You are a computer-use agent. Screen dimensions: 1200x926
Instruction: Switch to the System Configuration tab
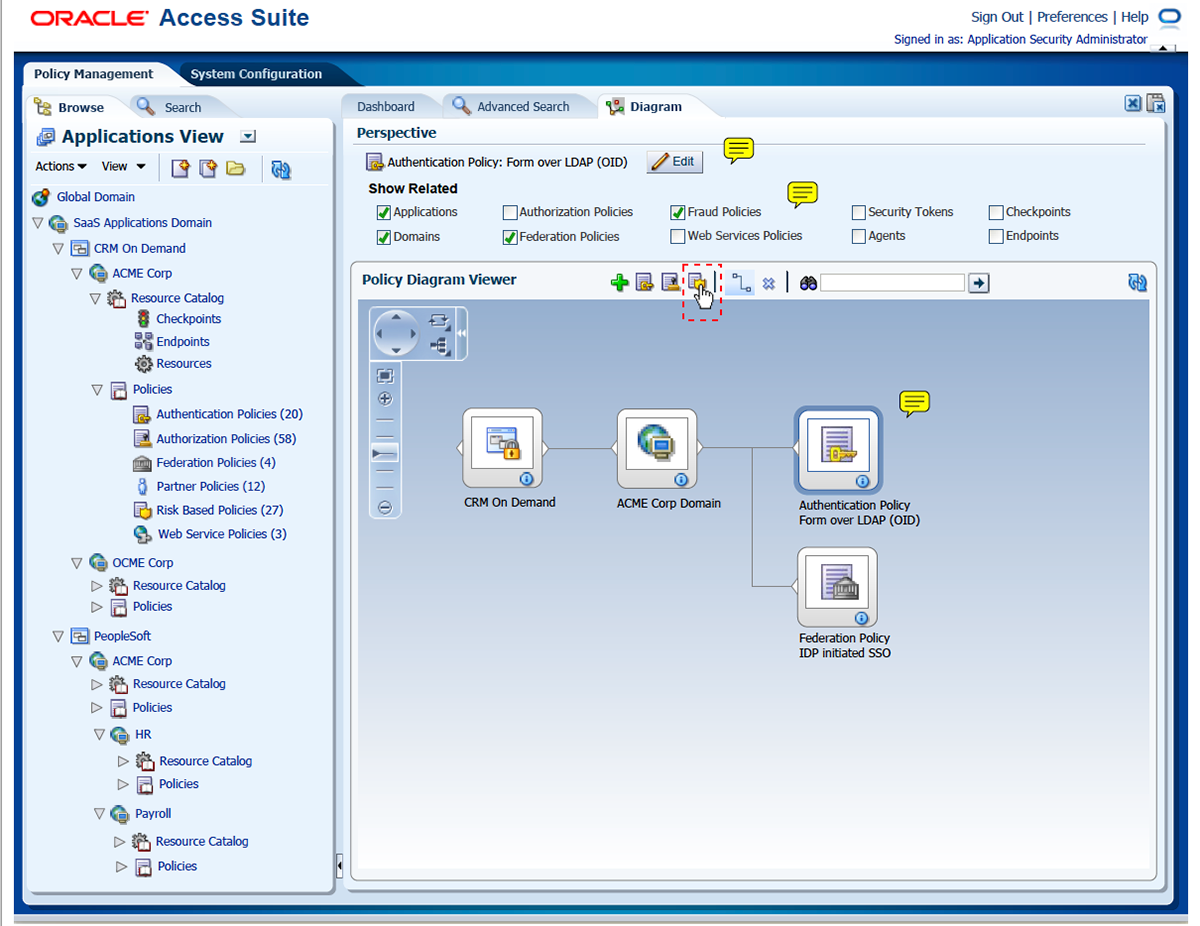coord(256,74)
